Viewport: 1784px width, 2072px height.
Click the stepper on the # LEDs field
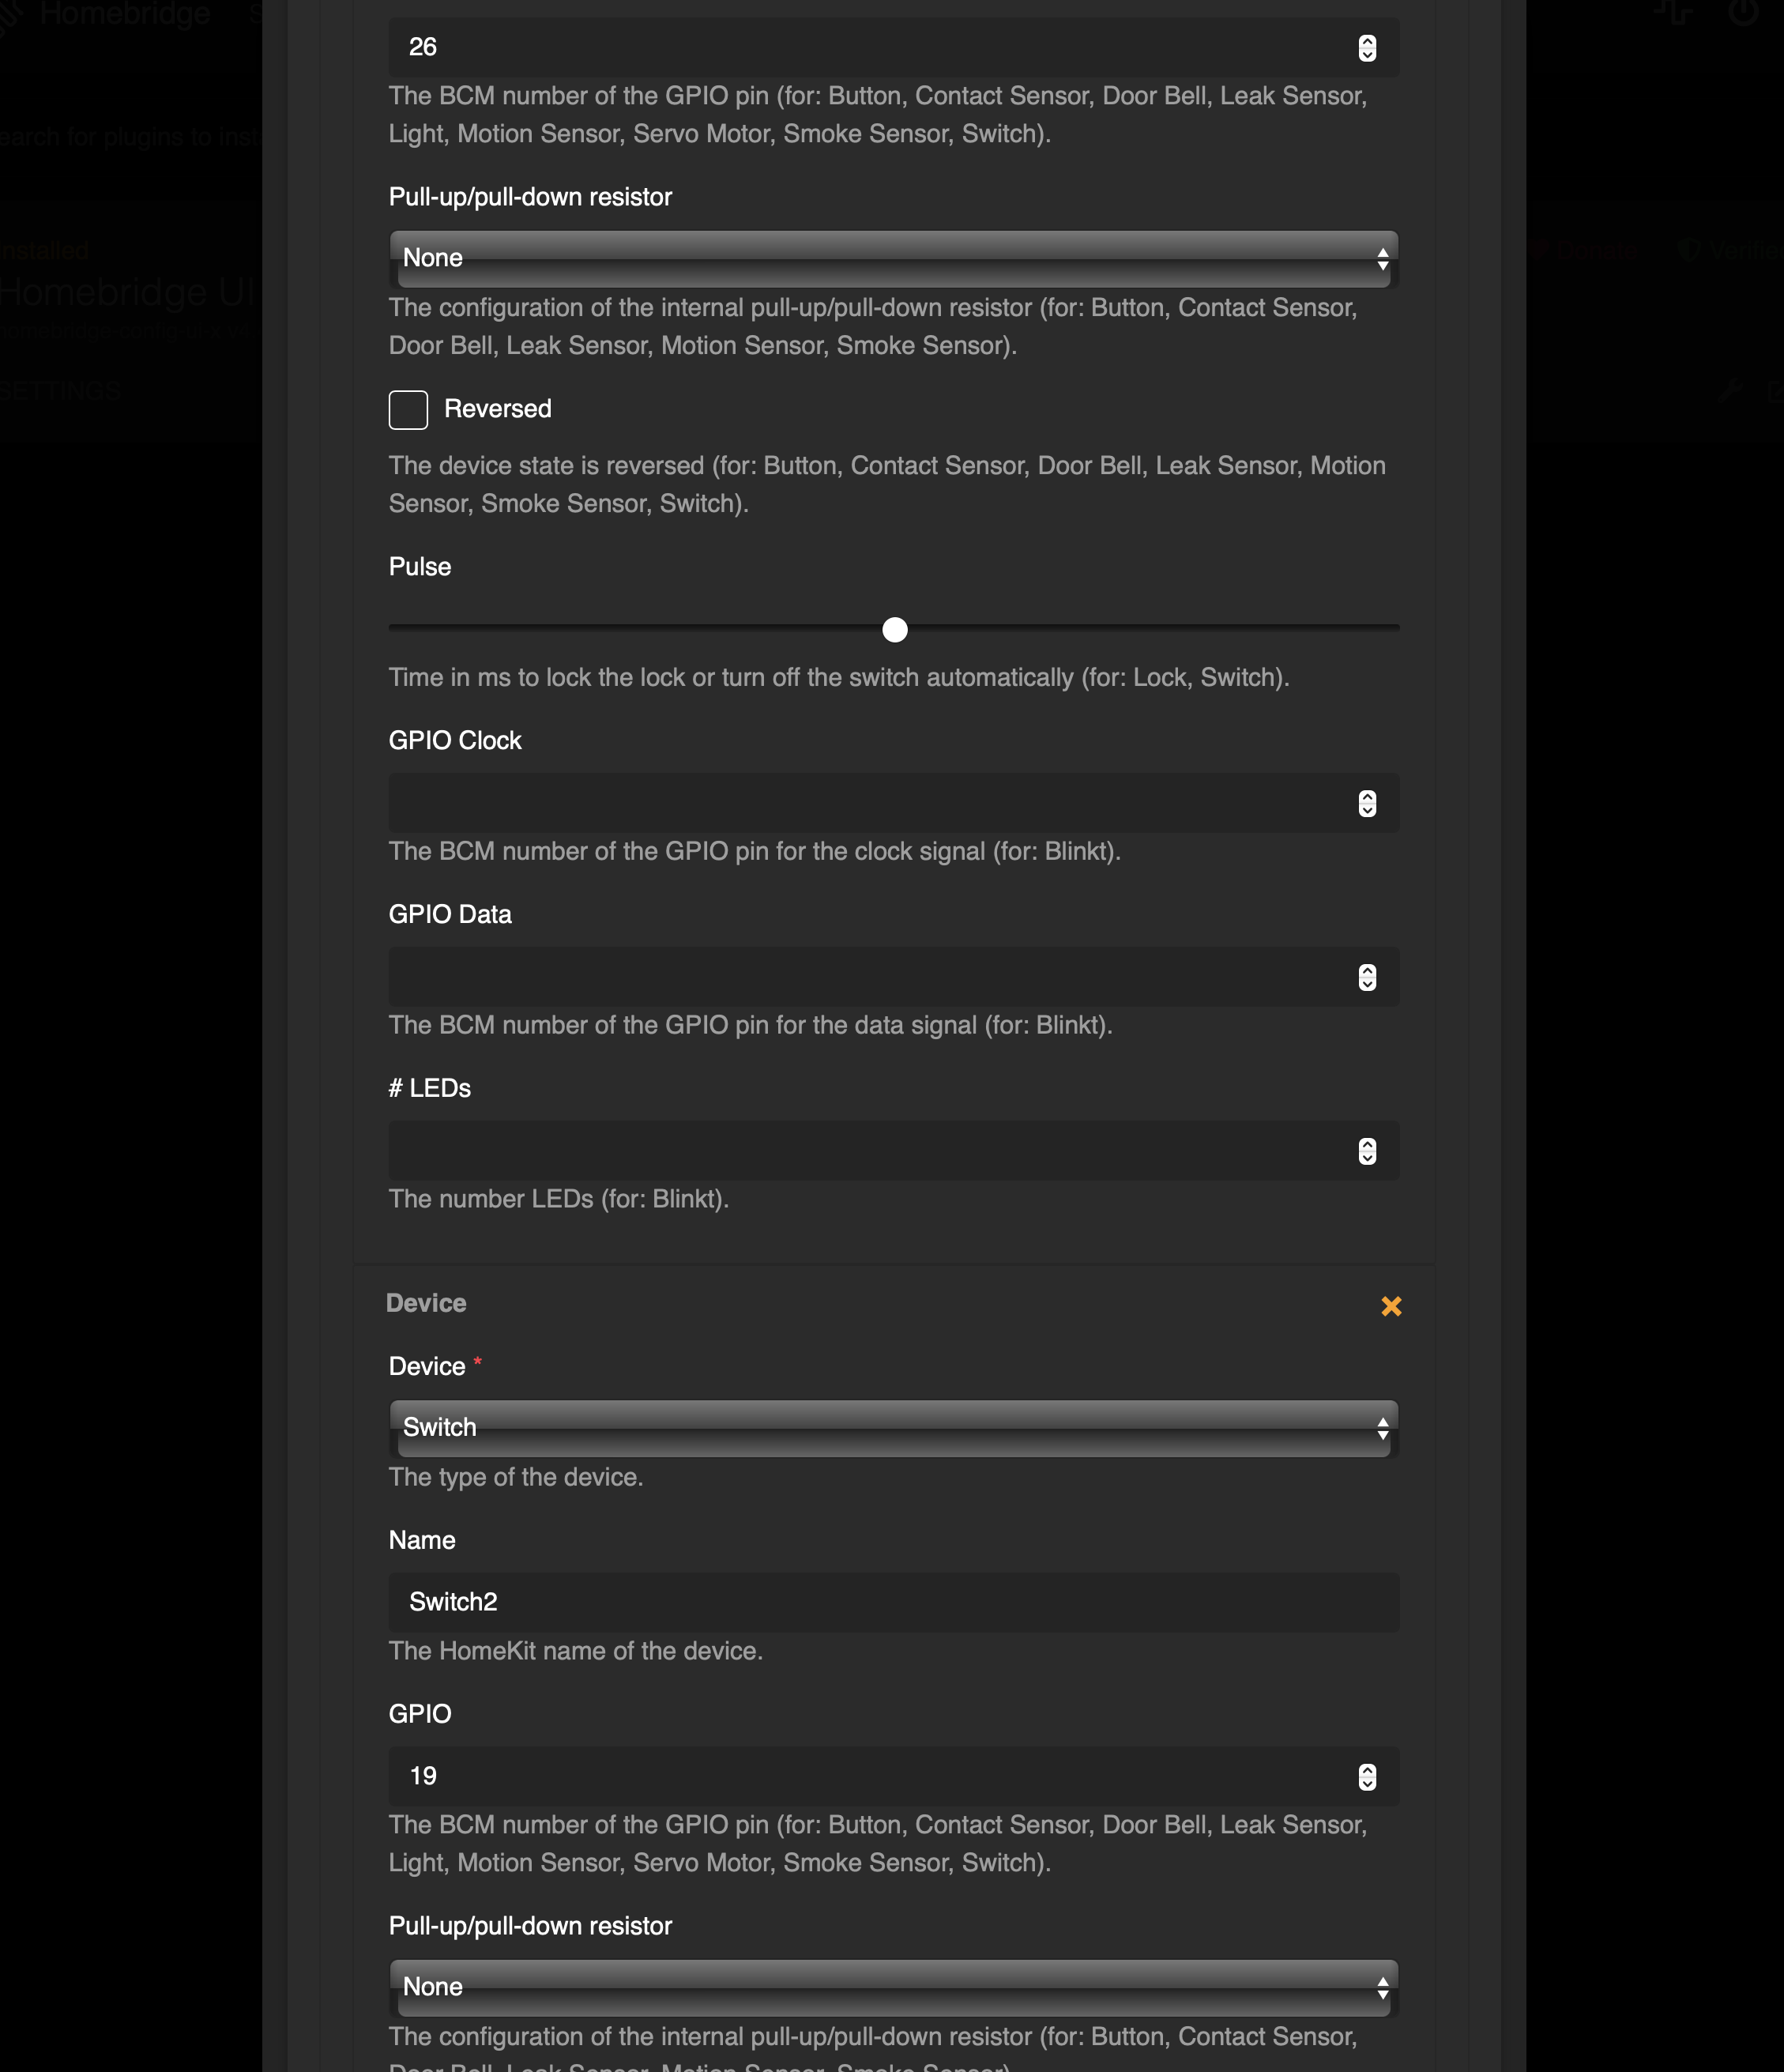pyautogui.click(x=1367, y=1151)
